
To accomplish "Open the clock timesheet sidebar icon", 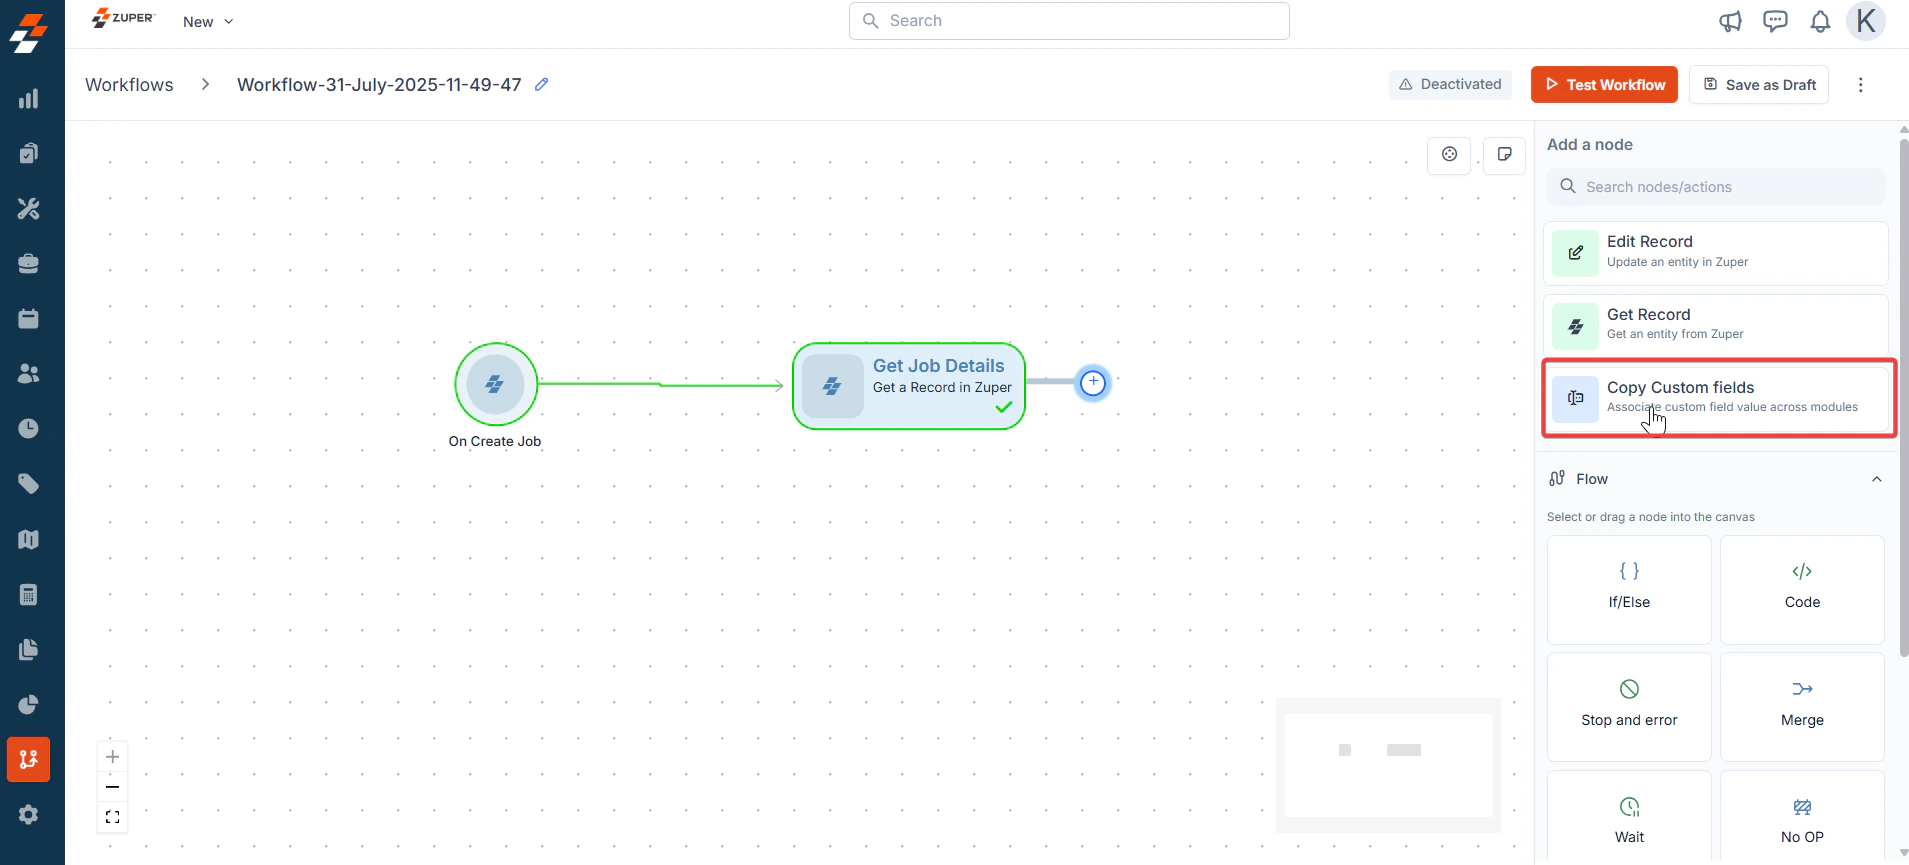I will tap(29, 428).
